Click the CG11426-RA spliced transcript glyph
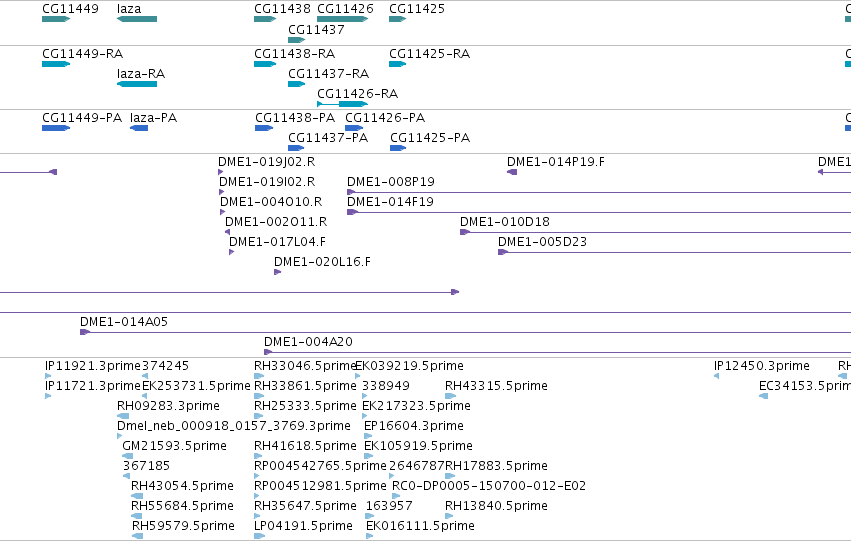 pyautogui.click(x=342, y=104)
